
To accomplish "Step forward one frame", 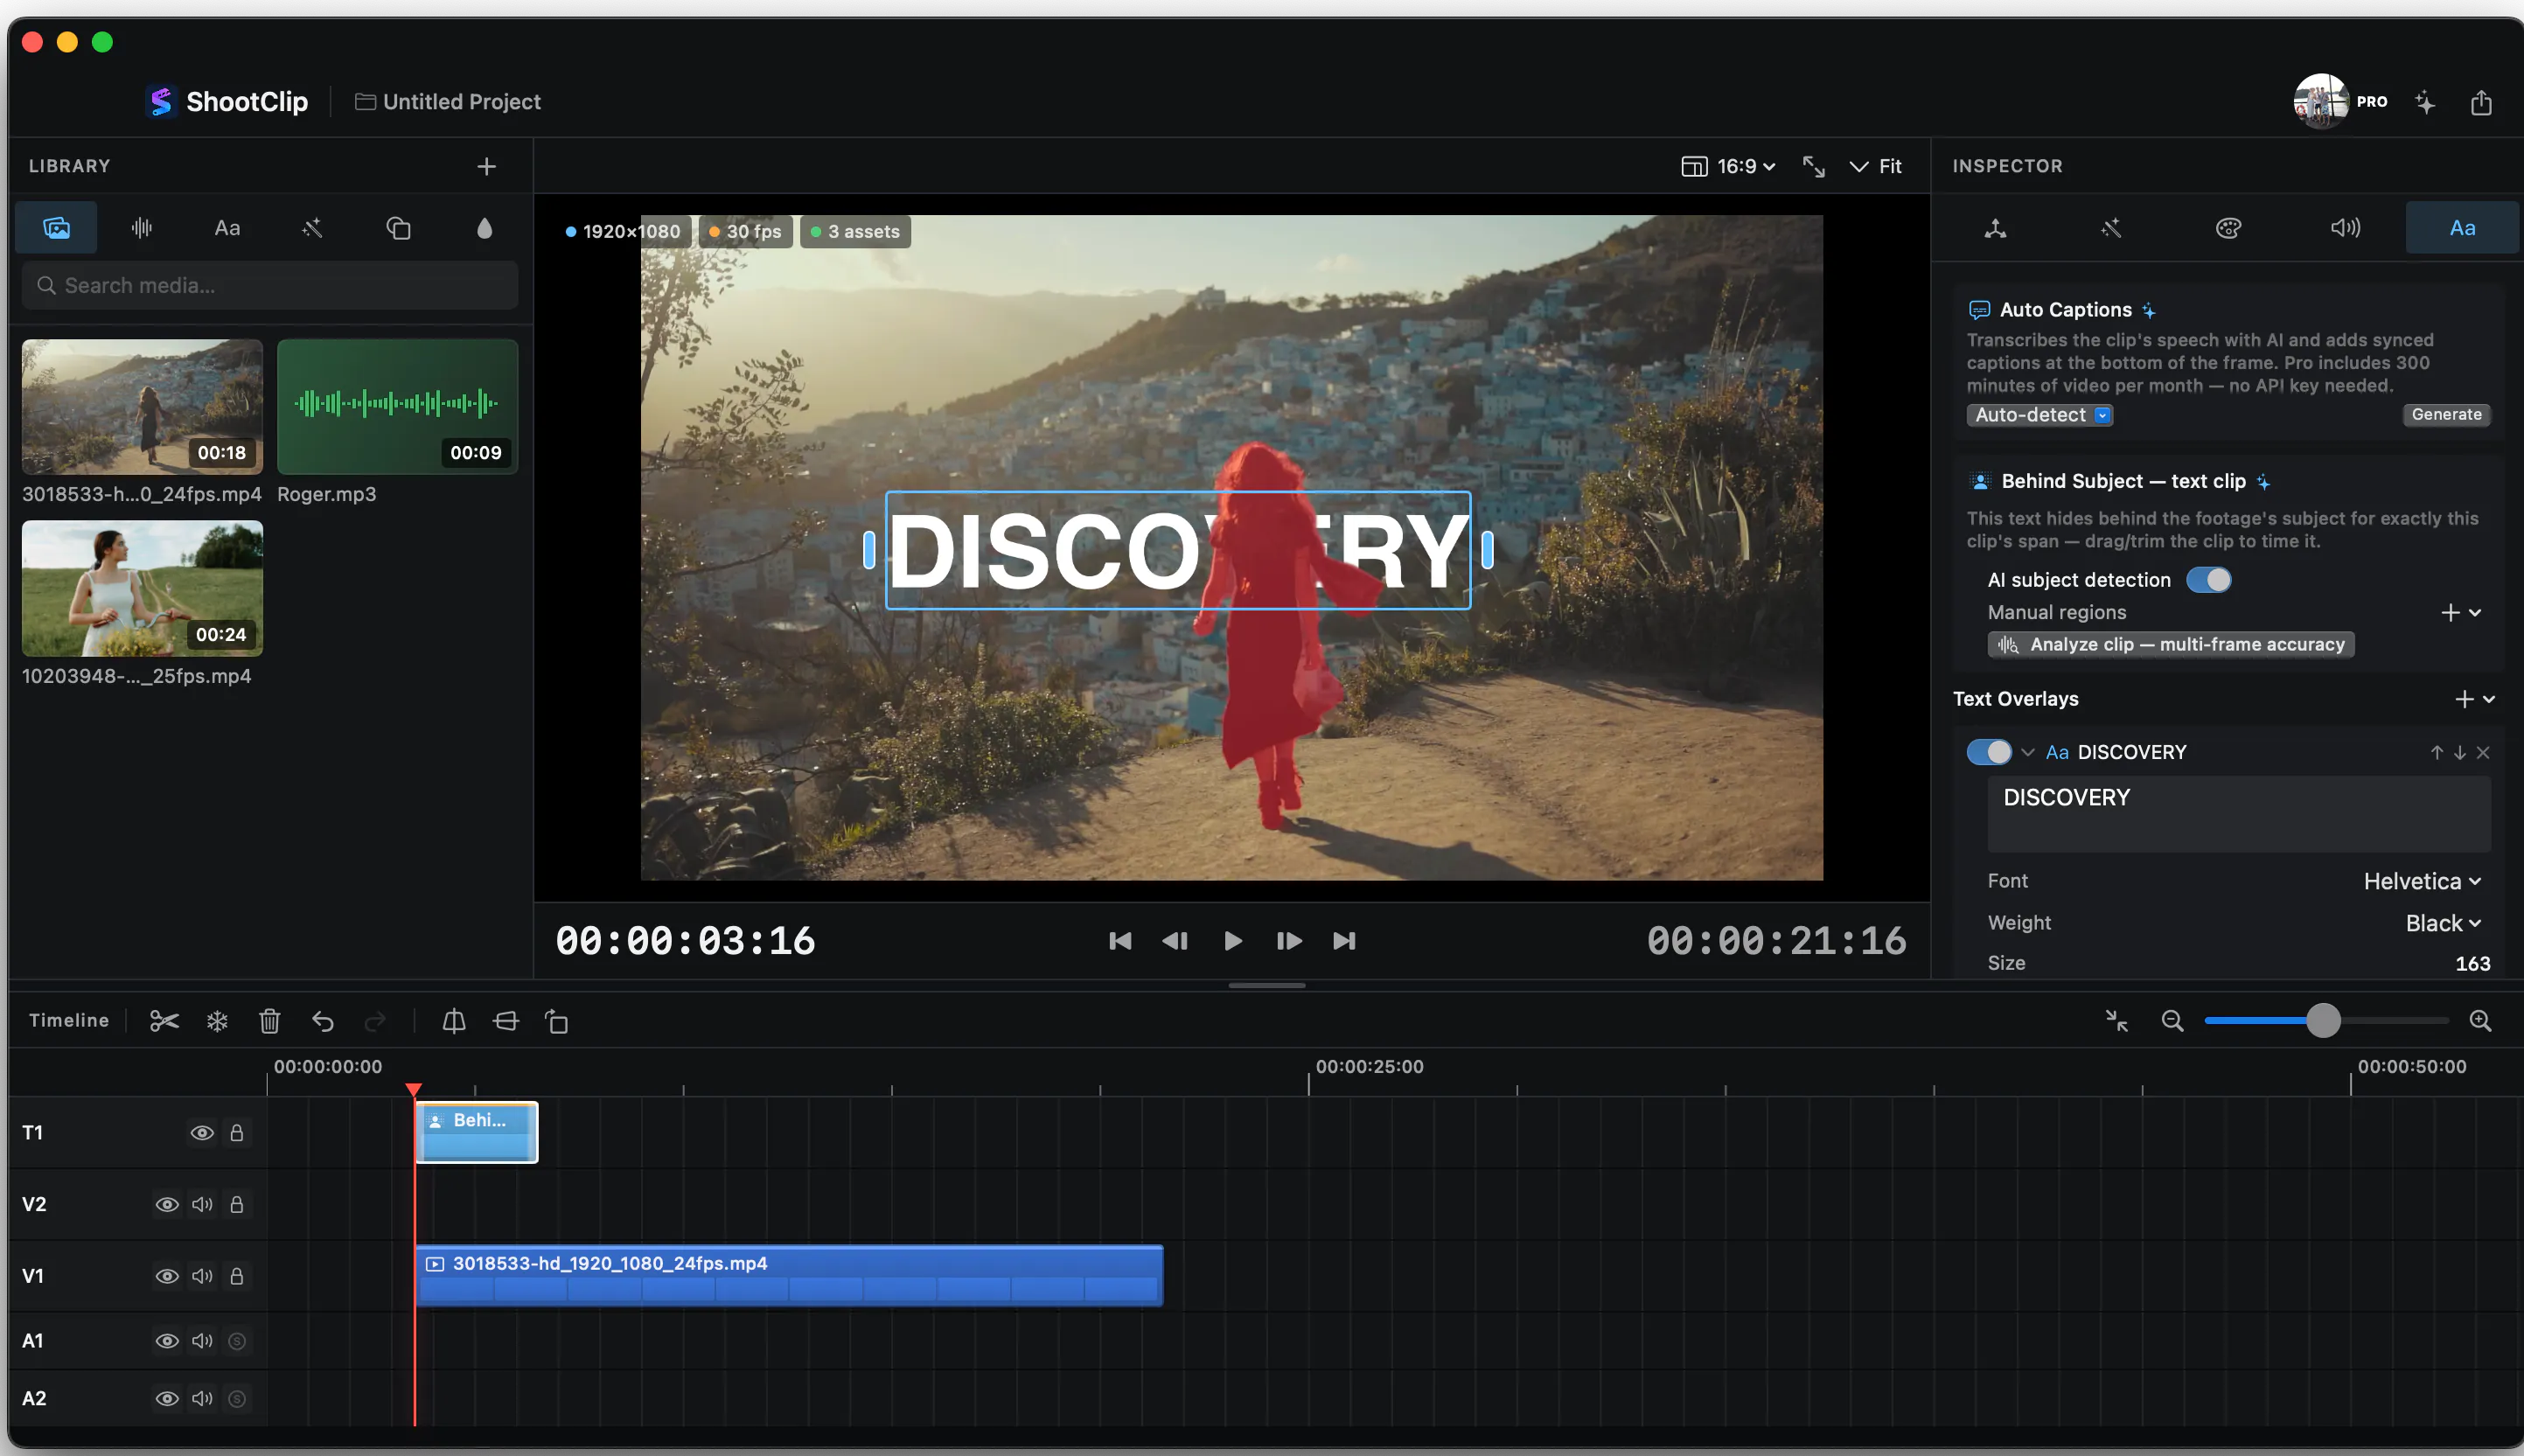I will pos(1289,941).
